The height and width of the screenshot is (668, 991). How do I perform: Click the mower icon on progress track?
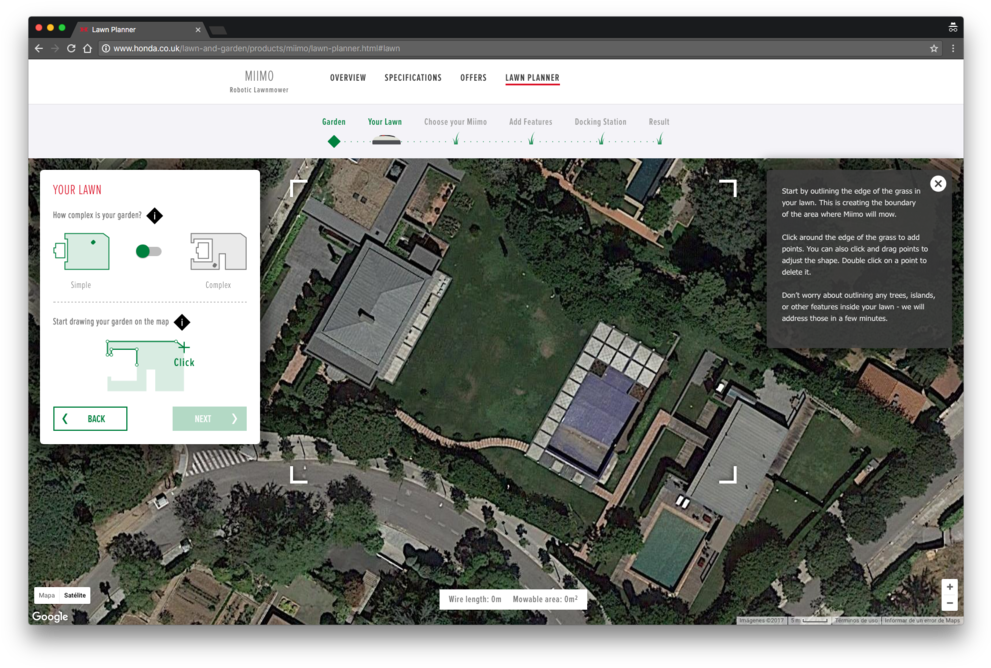tap(386, 140)
